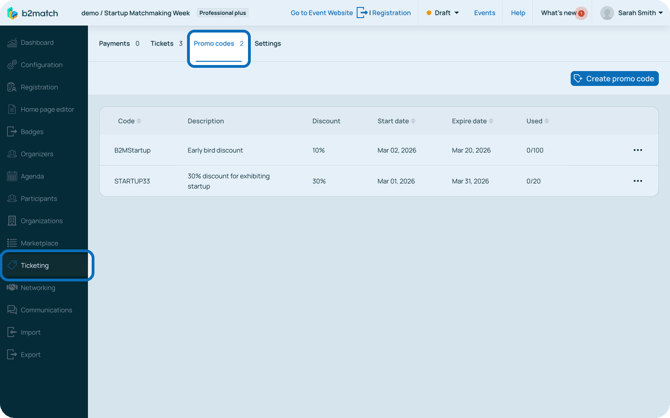The height and width of the screenshot is (418, 670).
Task: Click the Export icon in sidebar
Action: point(12,354)
